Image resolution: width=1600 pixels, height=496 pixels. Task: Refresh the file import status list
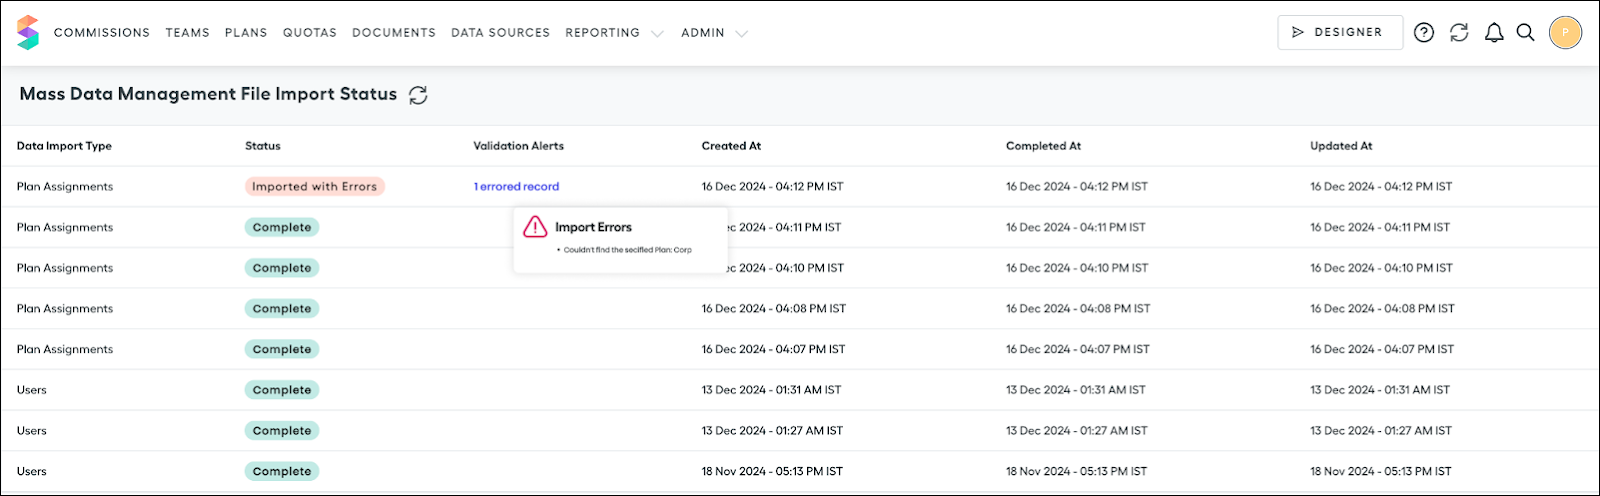[418, 95]
